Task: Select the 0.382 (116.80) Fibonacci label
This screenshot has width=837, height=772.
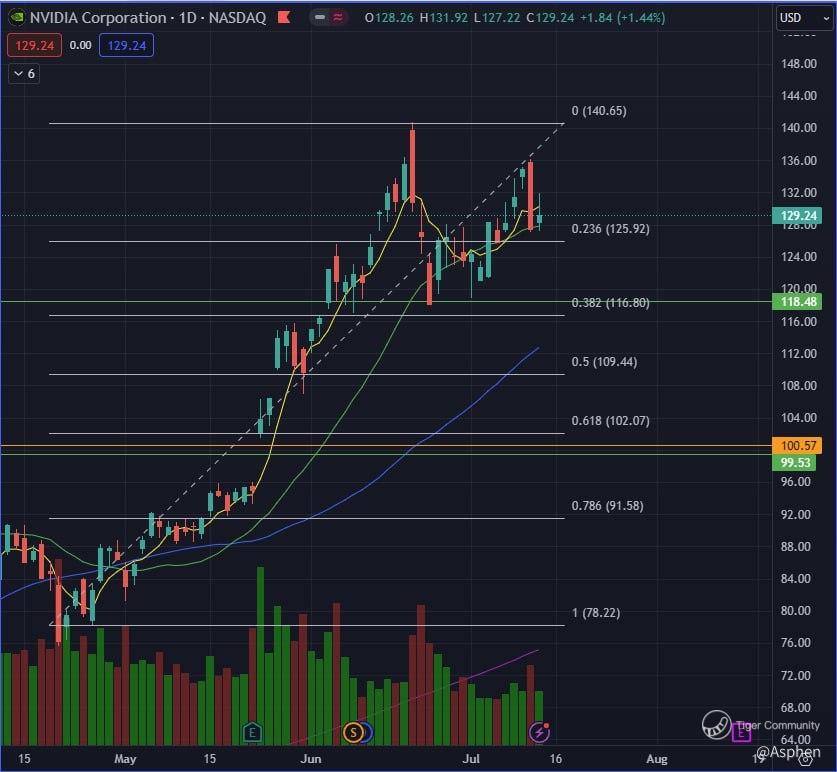Action: coord(611,303)
